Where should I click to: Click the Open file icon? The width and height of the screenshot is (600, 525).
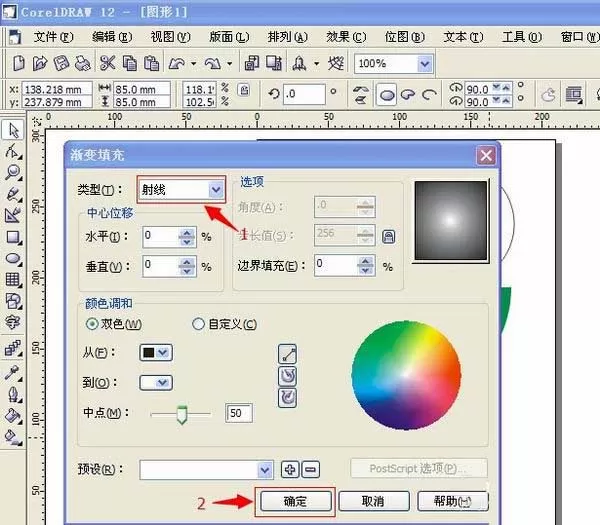(x=40, y=63)
